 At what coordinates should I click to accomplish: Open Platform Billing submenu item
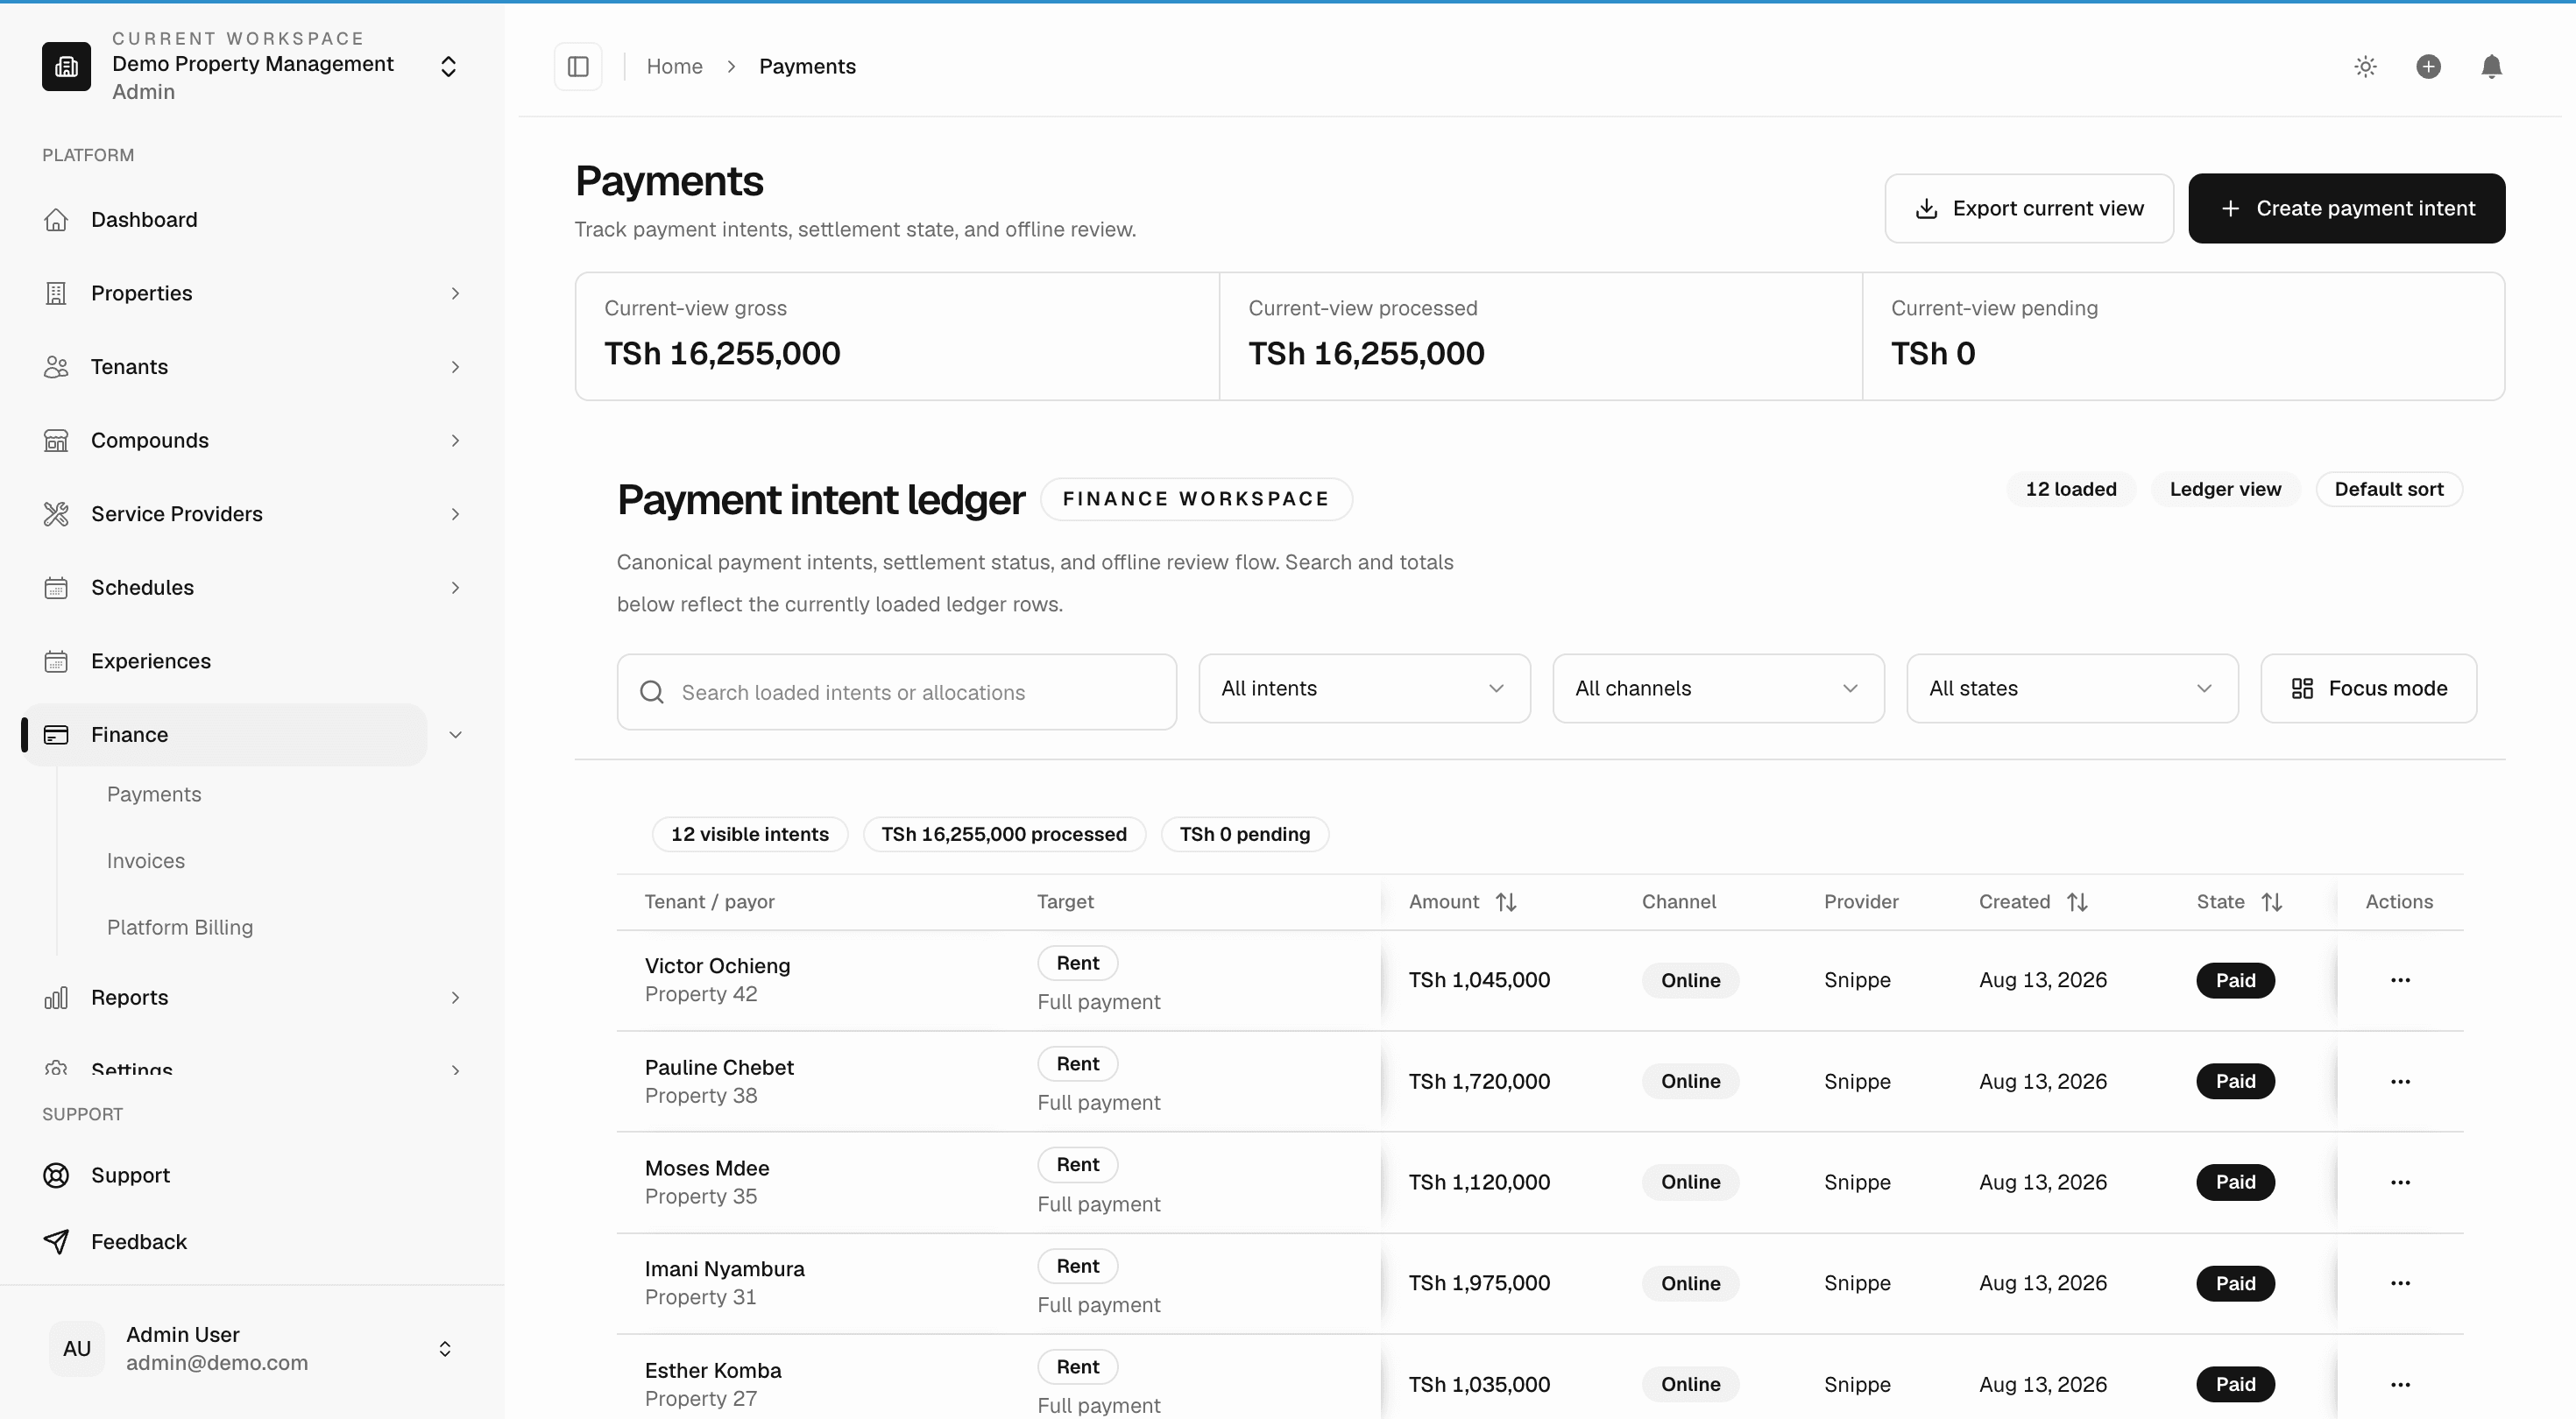180,927
